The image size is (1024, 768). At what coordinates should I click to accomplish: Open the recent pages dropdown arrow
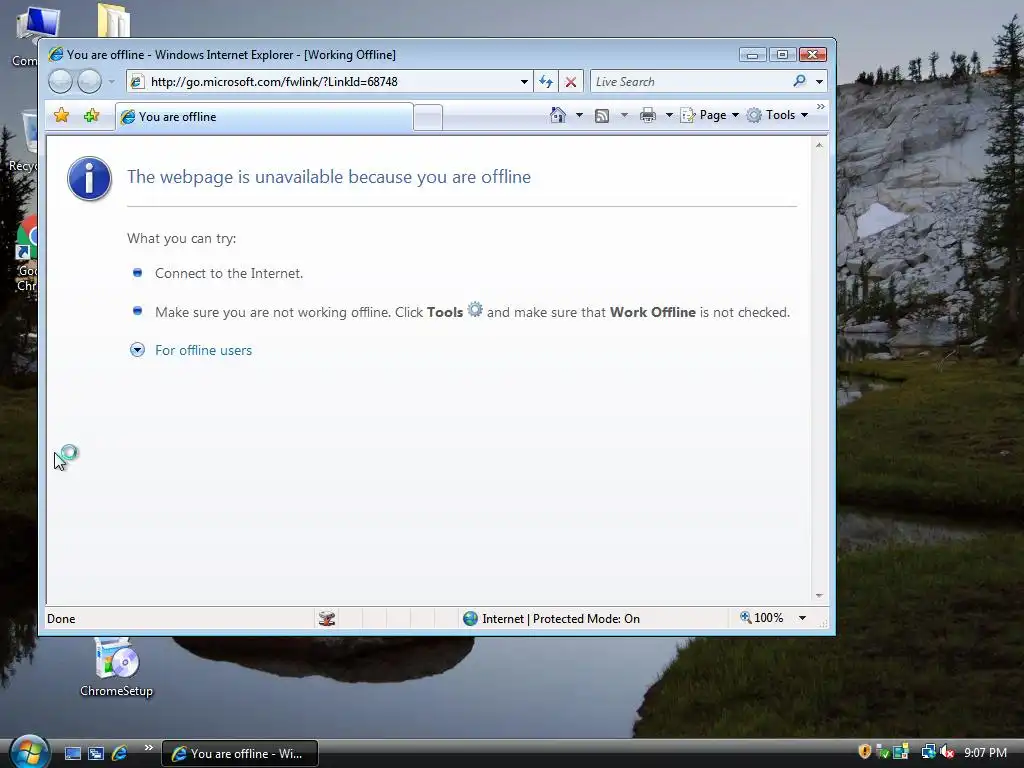click(111, 82)
